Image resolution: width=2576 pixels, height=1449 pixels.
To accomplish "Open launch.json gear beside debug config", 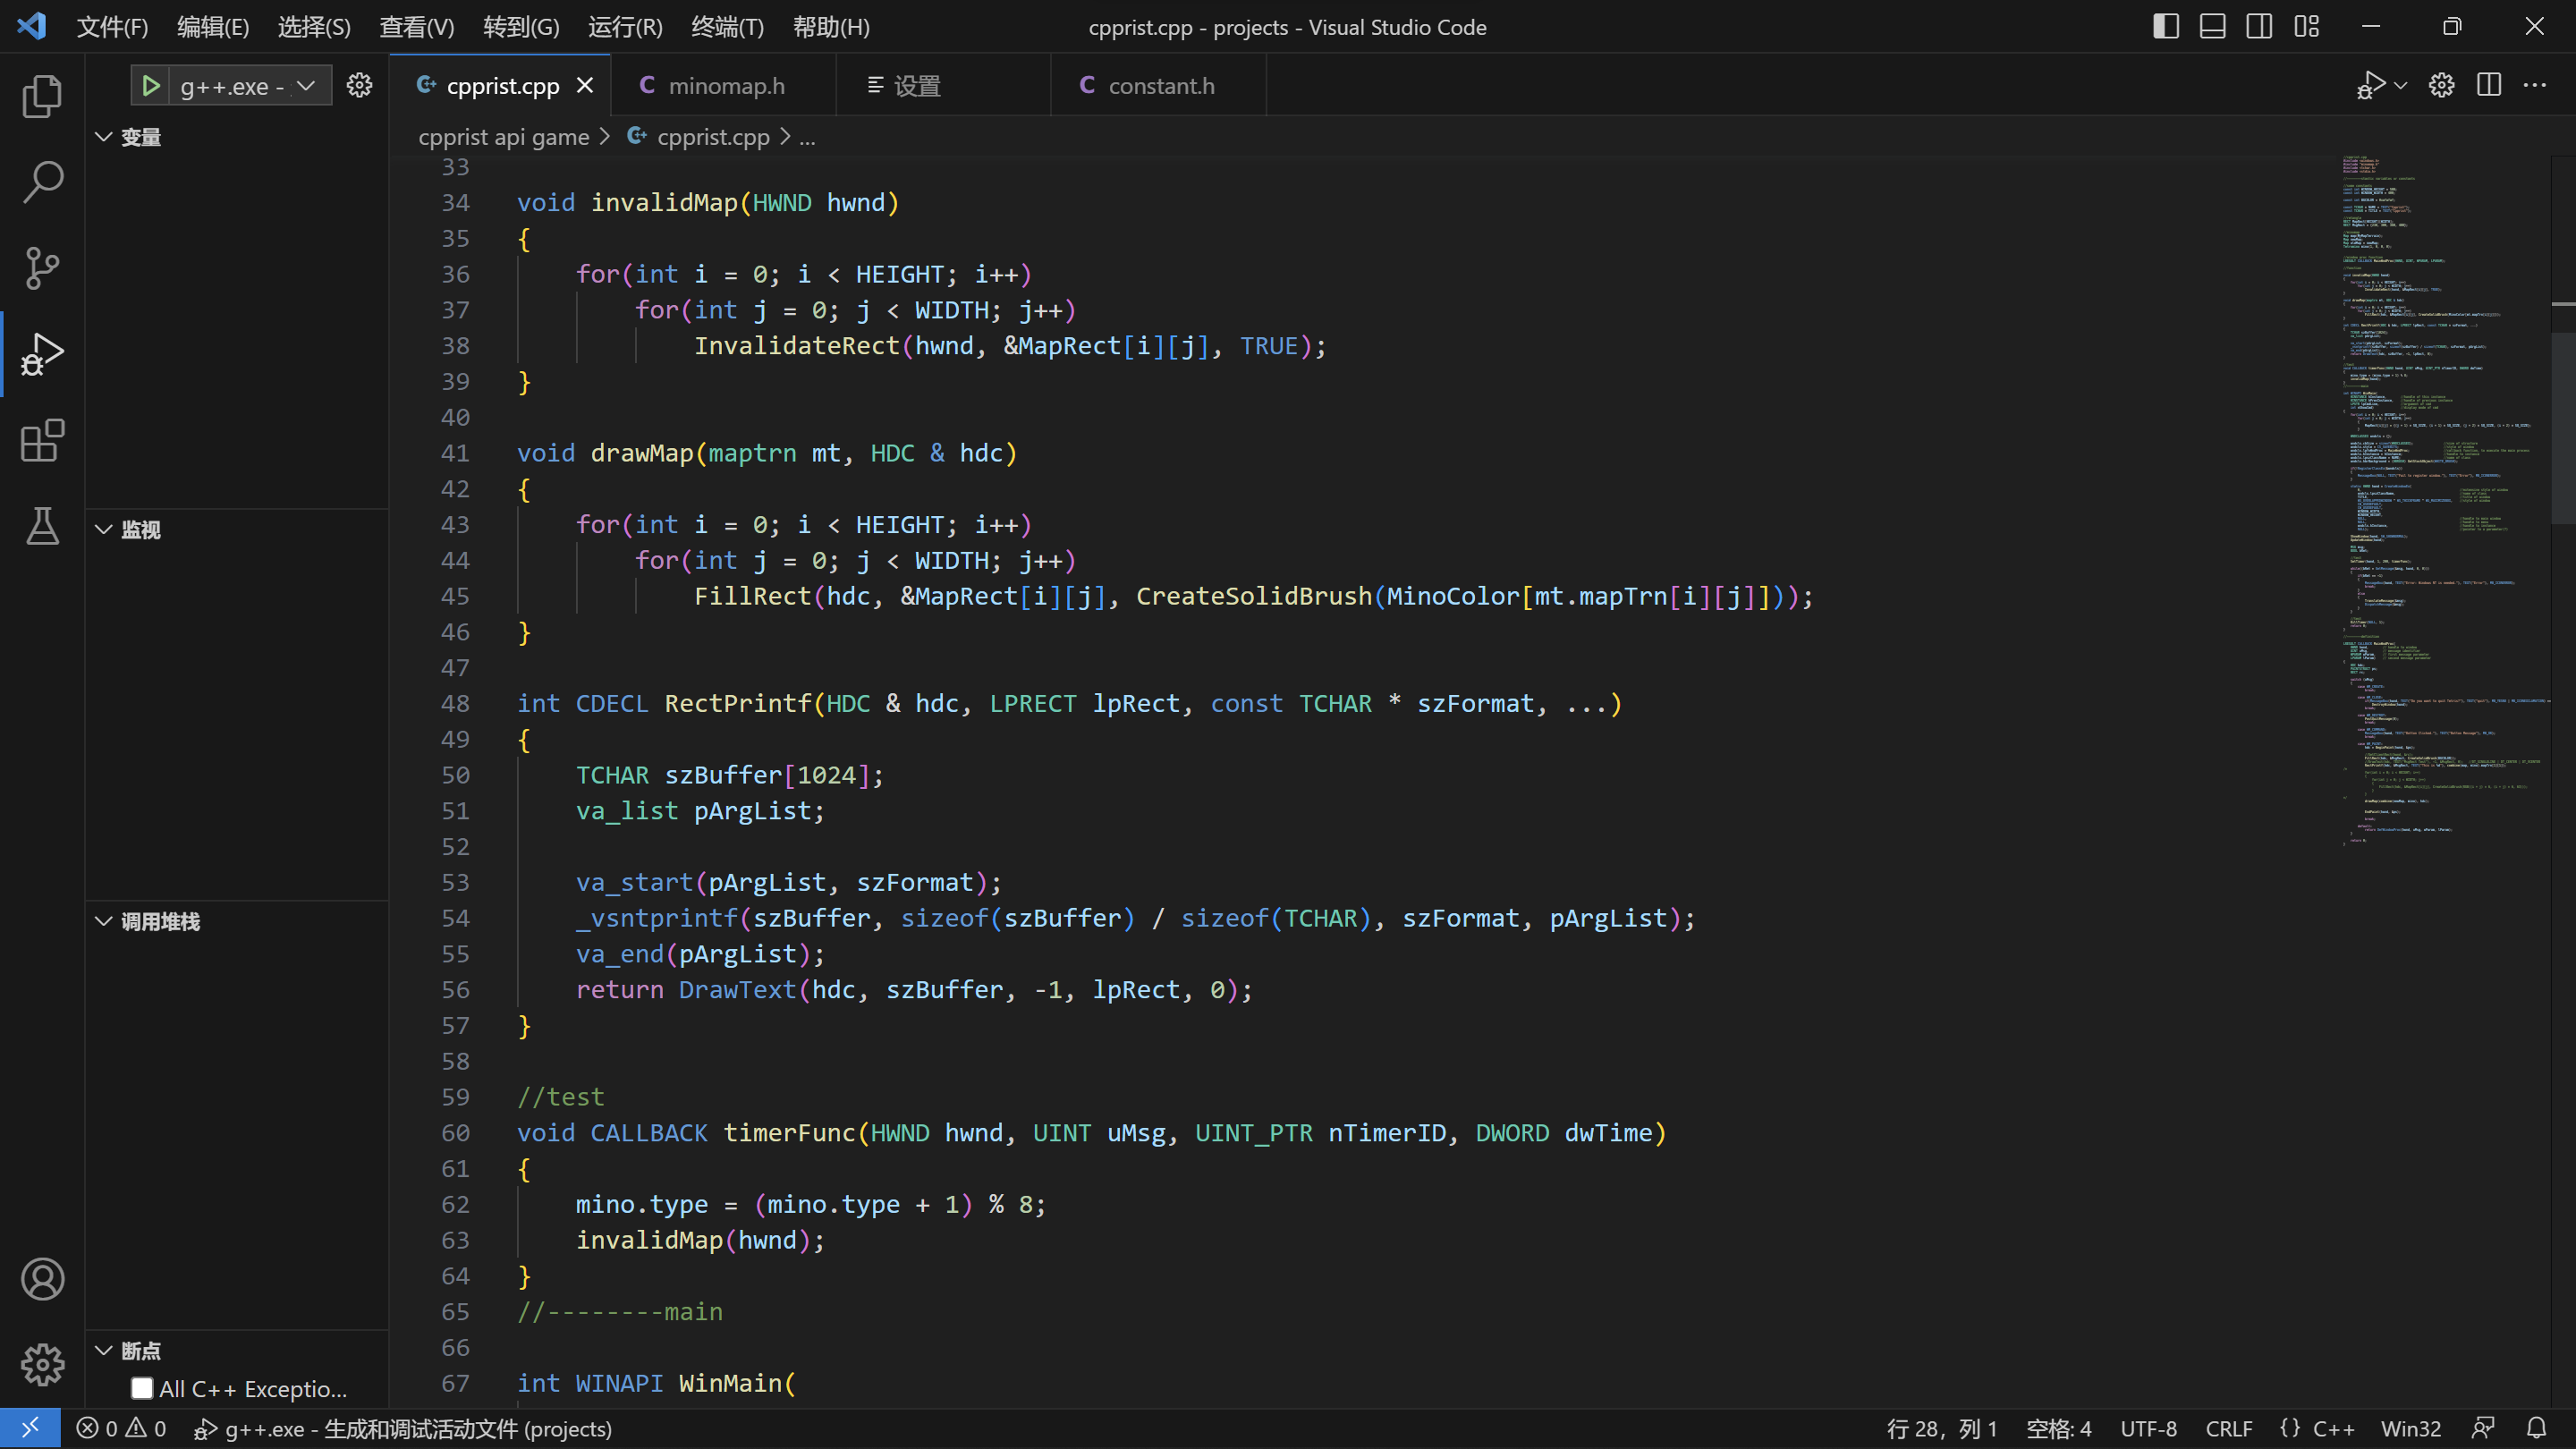I will (x=359, y=86).
